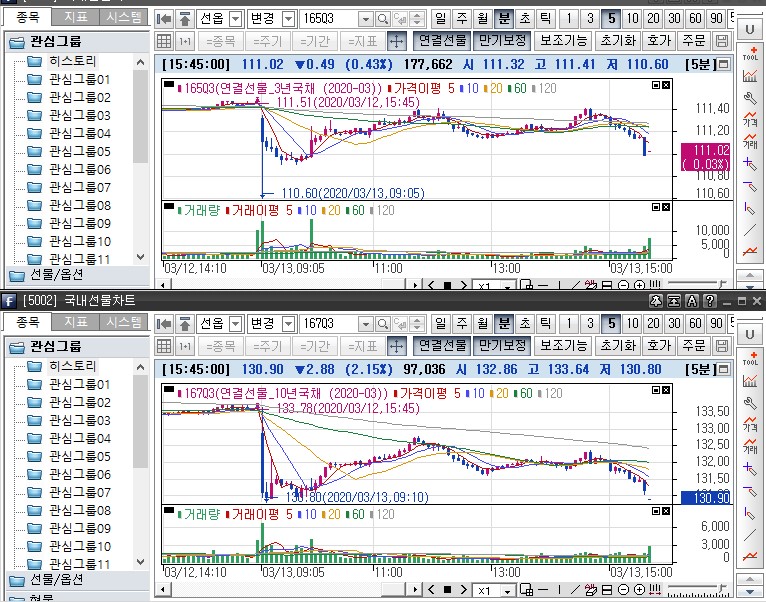The height and width of the screenshot is (602, 766).
Task: Click previous arrow in lower chart bottom toolbar
Action: (x=431, y=590)
